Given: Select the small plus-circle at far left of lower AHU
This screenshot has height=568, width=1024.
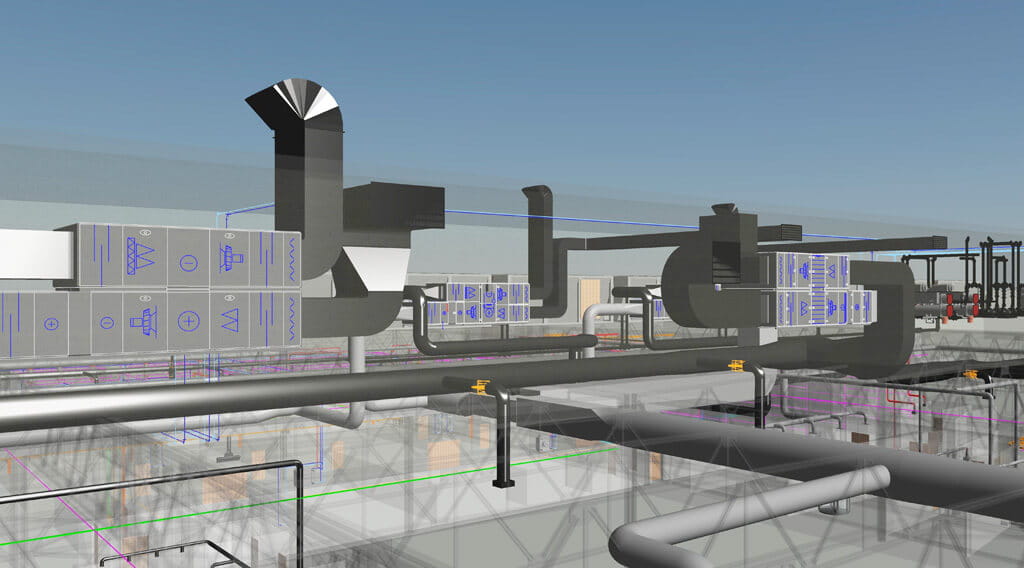Looking at the screenshot, I should click(51, 324).
